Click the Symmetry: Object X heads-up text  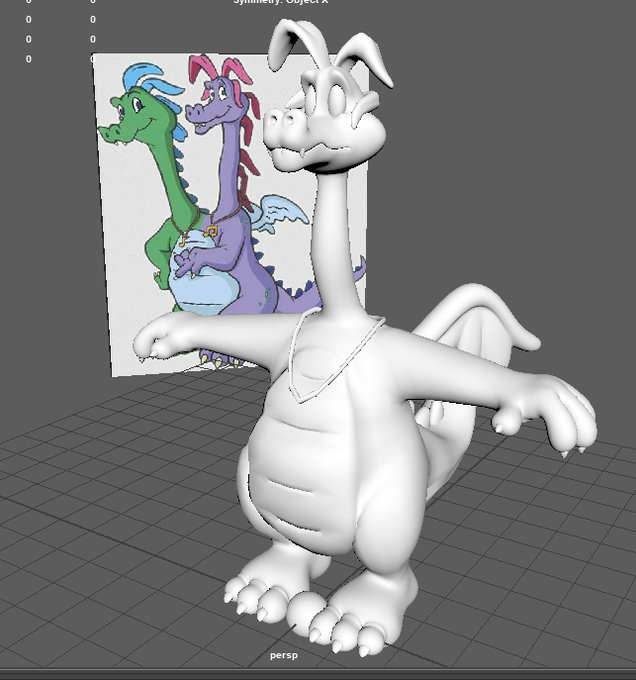(281, 2)
